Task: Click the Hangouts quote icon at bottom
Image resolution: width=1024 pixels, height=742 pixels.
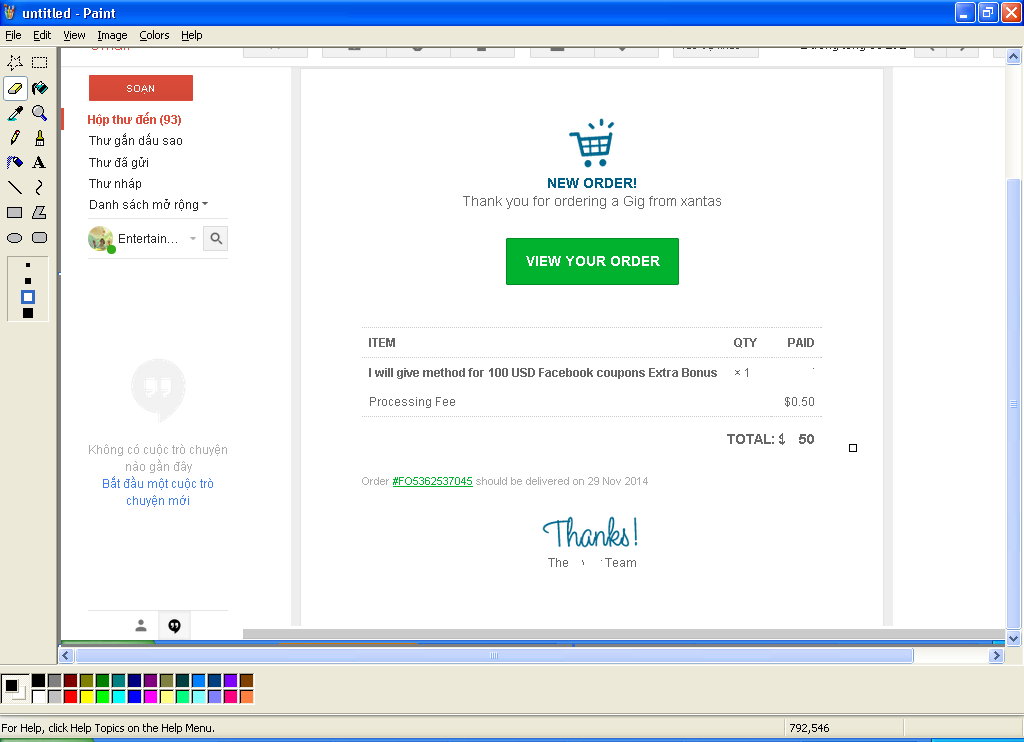Action: (x=174, y=626)
